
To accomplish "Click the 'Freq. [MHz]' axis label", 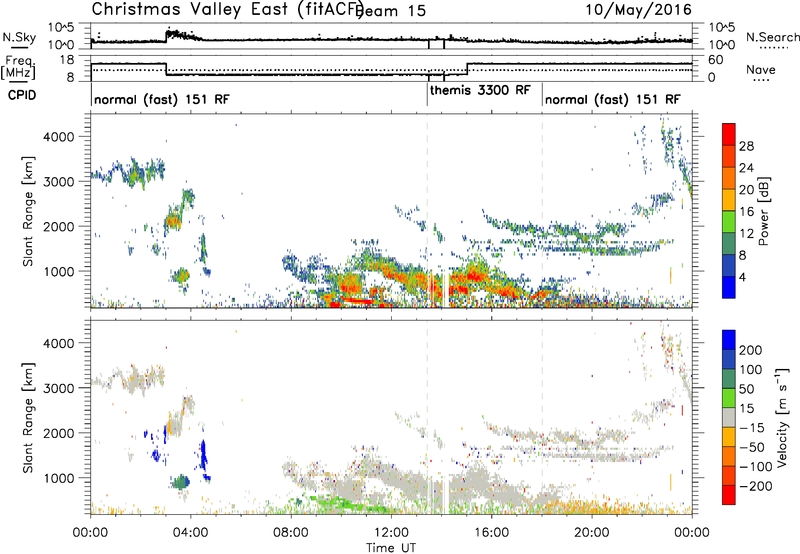I will point(18,67).
